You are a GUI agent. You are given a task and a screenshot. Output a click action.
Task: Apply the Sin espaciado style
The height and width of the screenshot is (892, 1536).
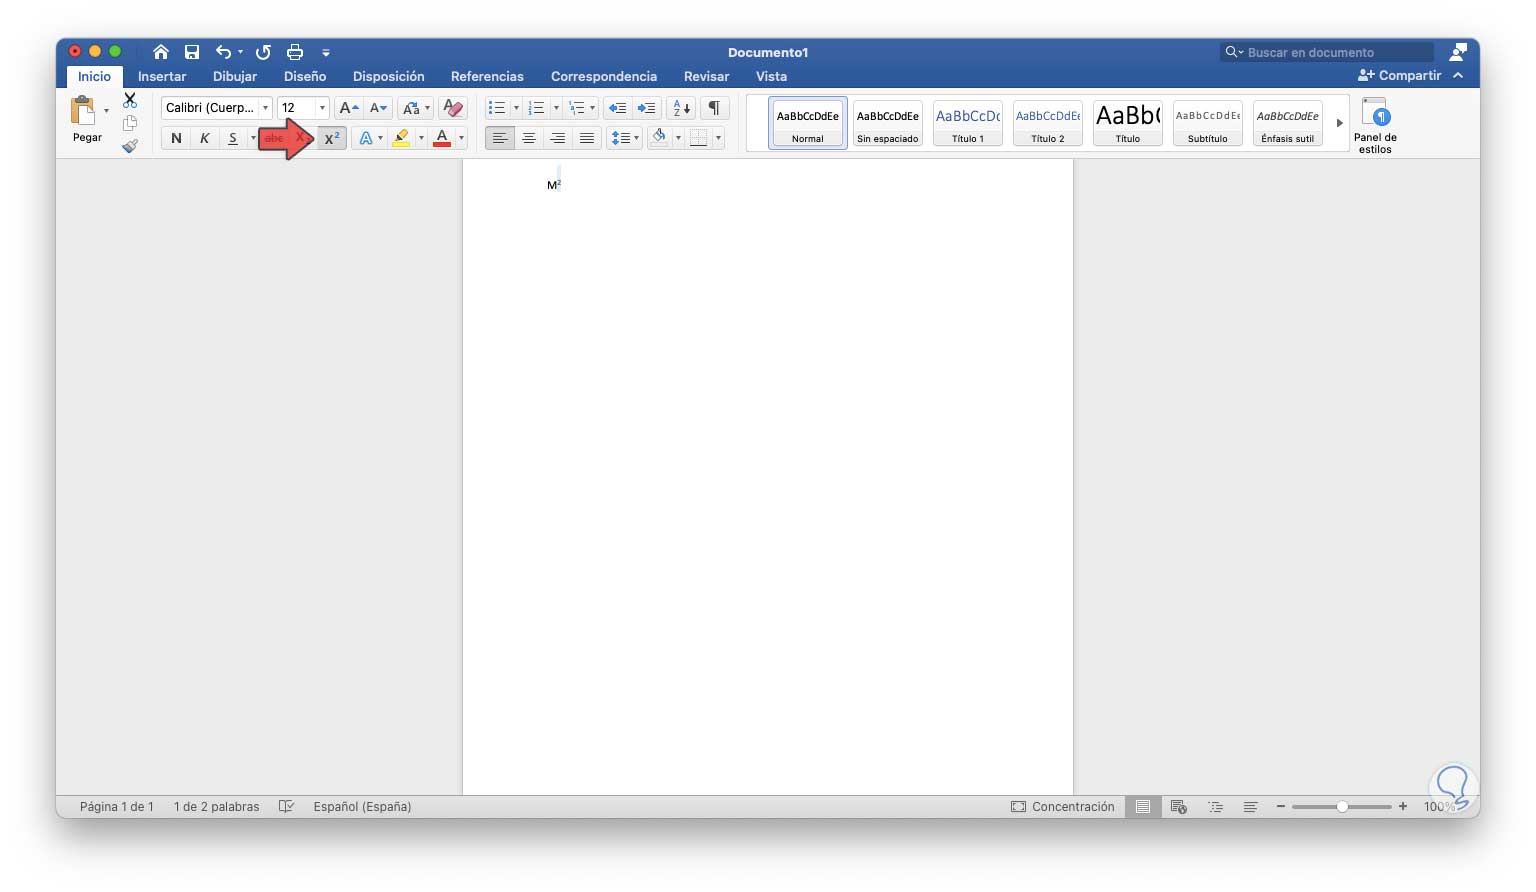(x=887, y=123)
